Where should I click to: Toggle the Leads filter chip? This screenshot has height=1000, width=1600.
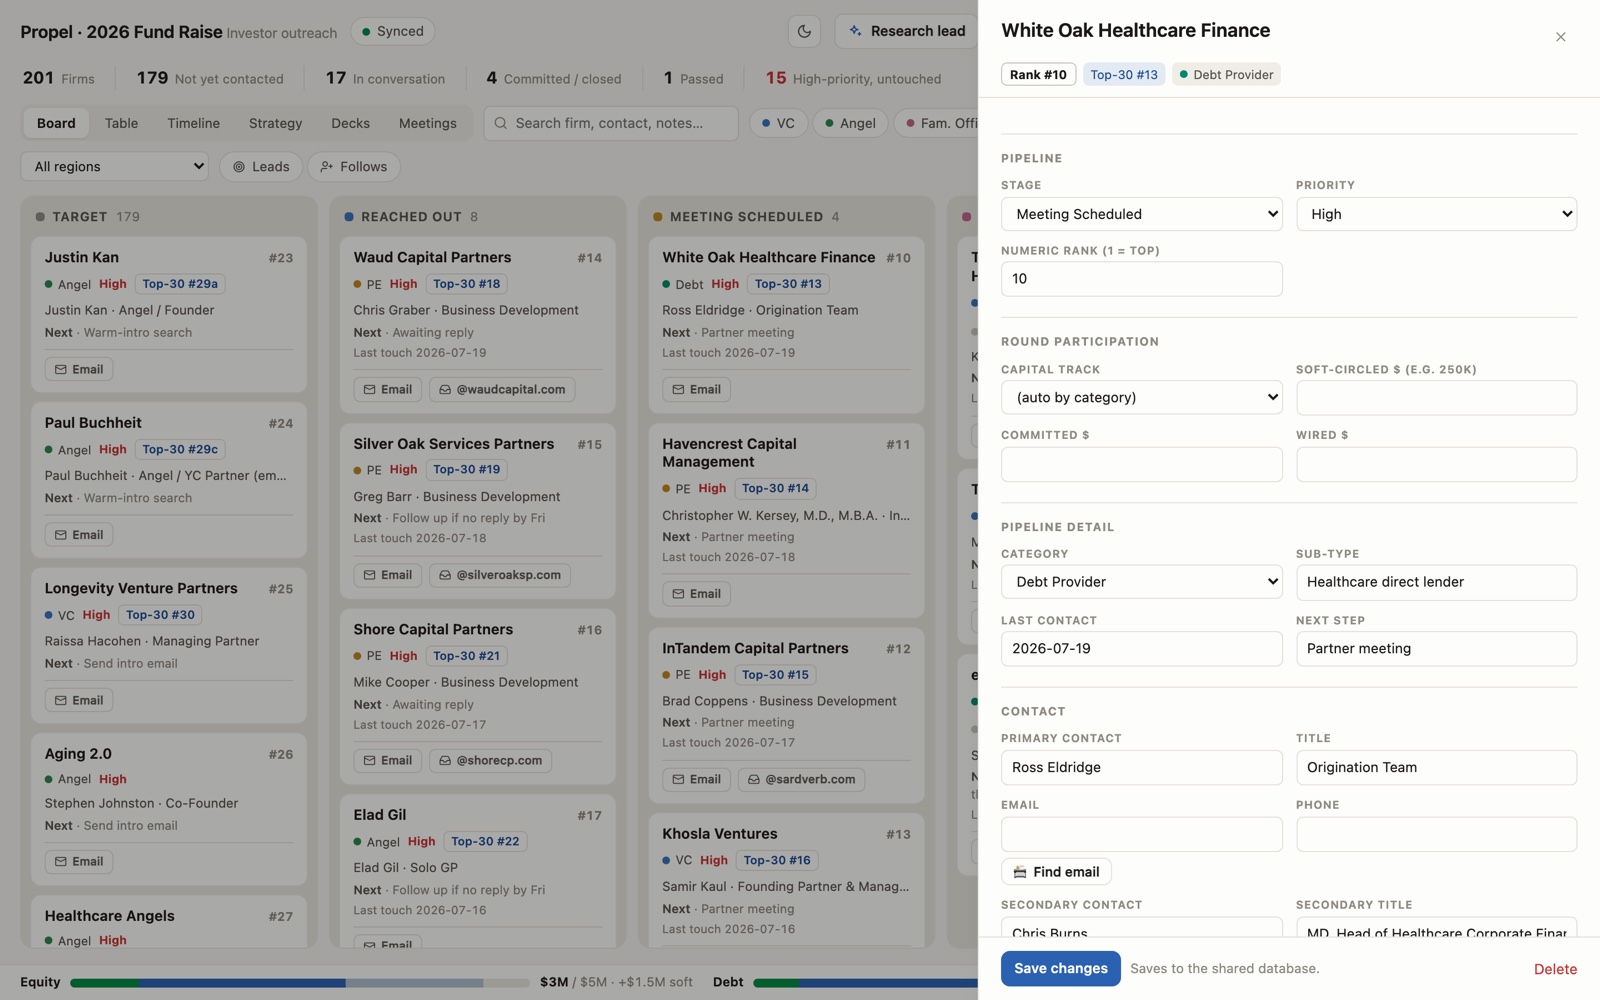coord(261,166)
